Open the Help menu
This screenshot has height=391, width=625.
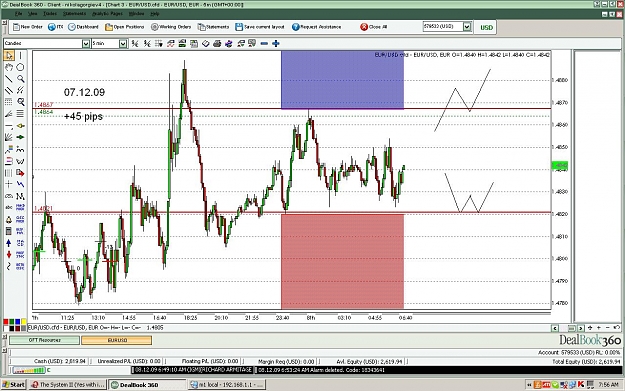click(155, 14)
